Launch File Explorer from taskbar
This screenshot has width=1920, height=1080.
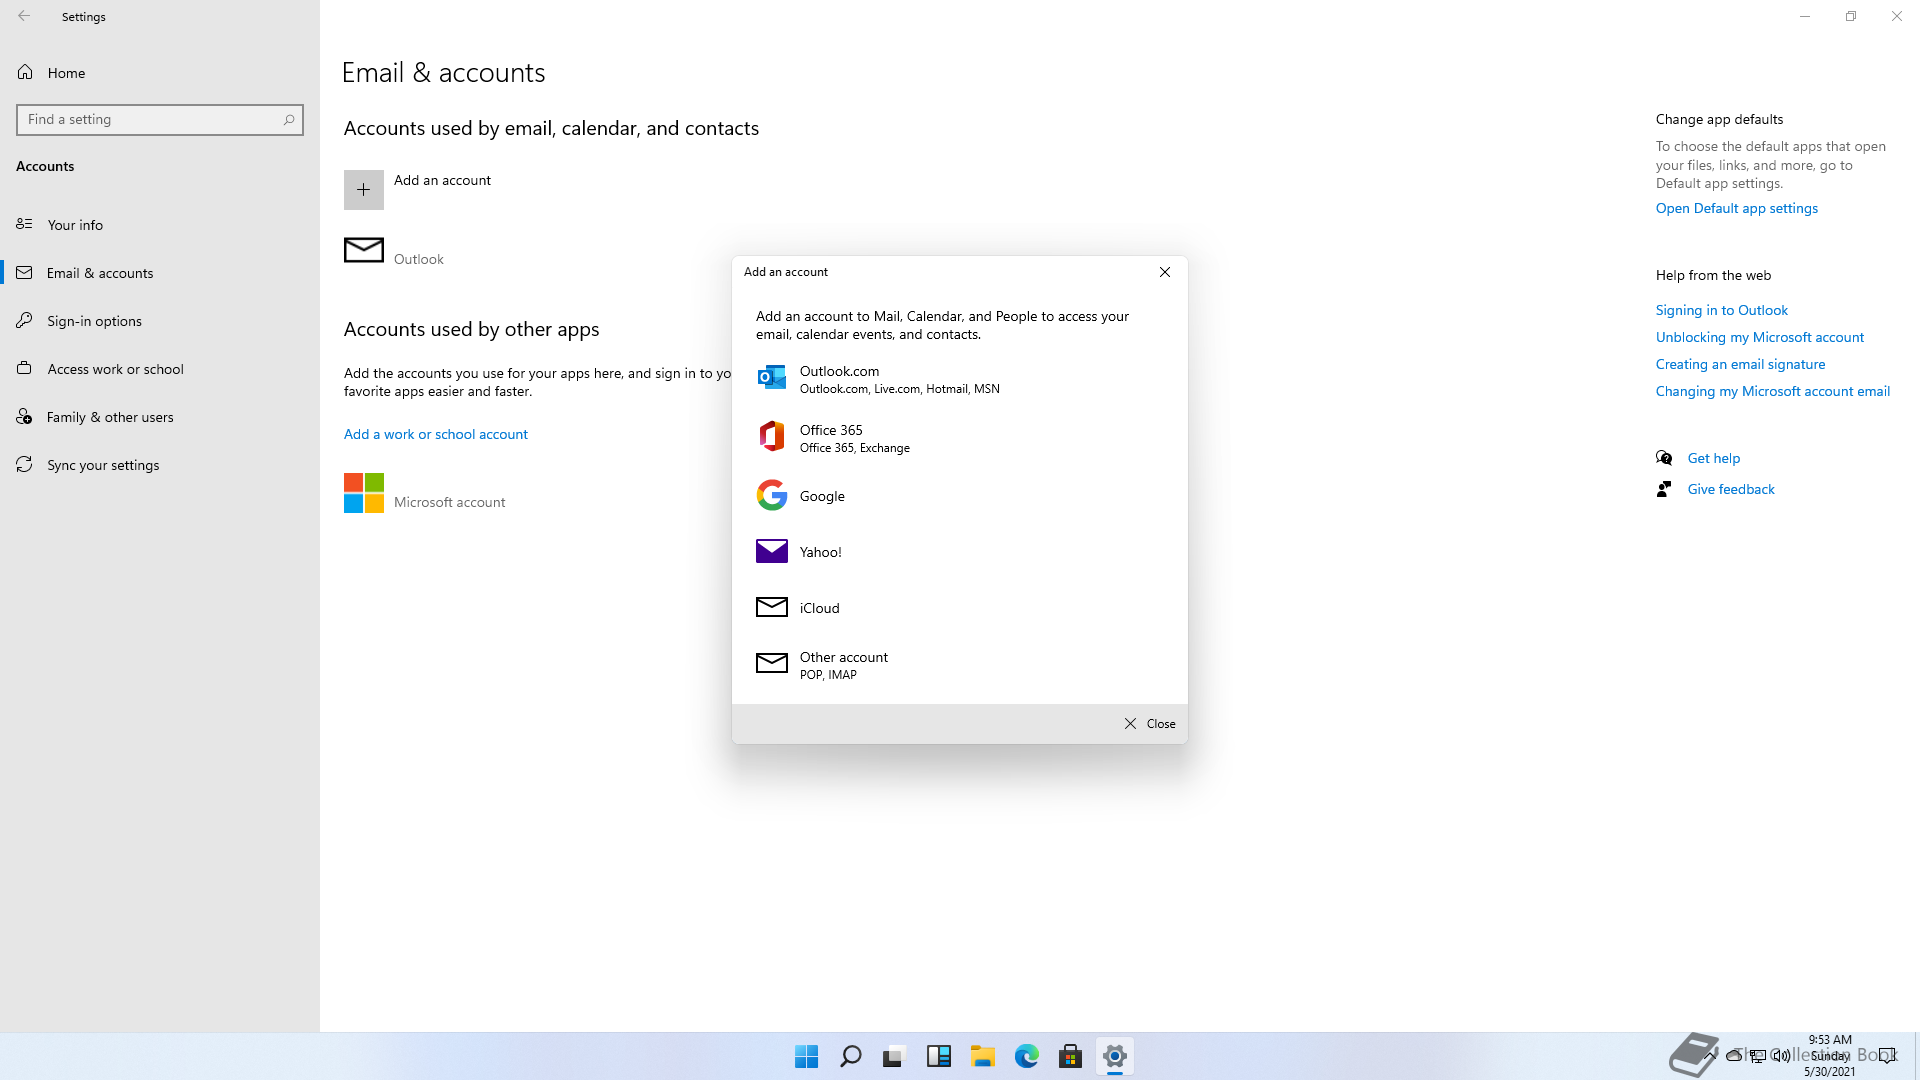[x=983, y=1056]
